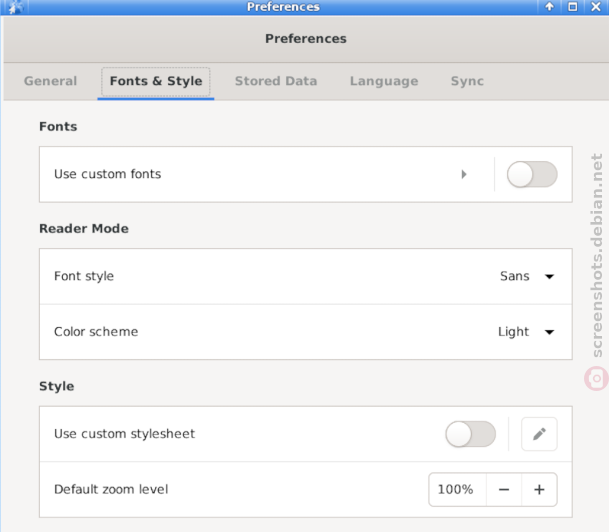This screenshot has height=532, width=609.
Task: Open the Font style Sans dropdown
Action: pyautogui.click(x=527, y=276)
